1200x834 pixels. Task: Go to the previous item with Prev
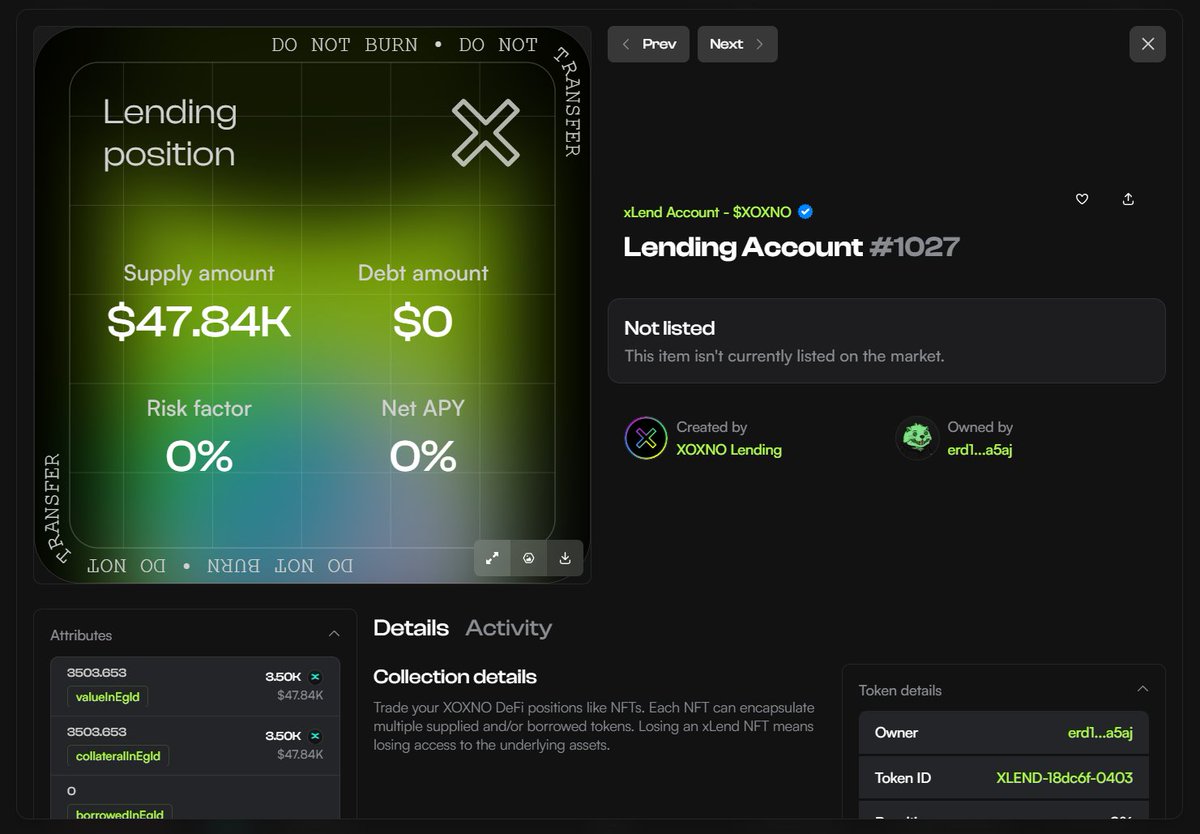[648, 44]
